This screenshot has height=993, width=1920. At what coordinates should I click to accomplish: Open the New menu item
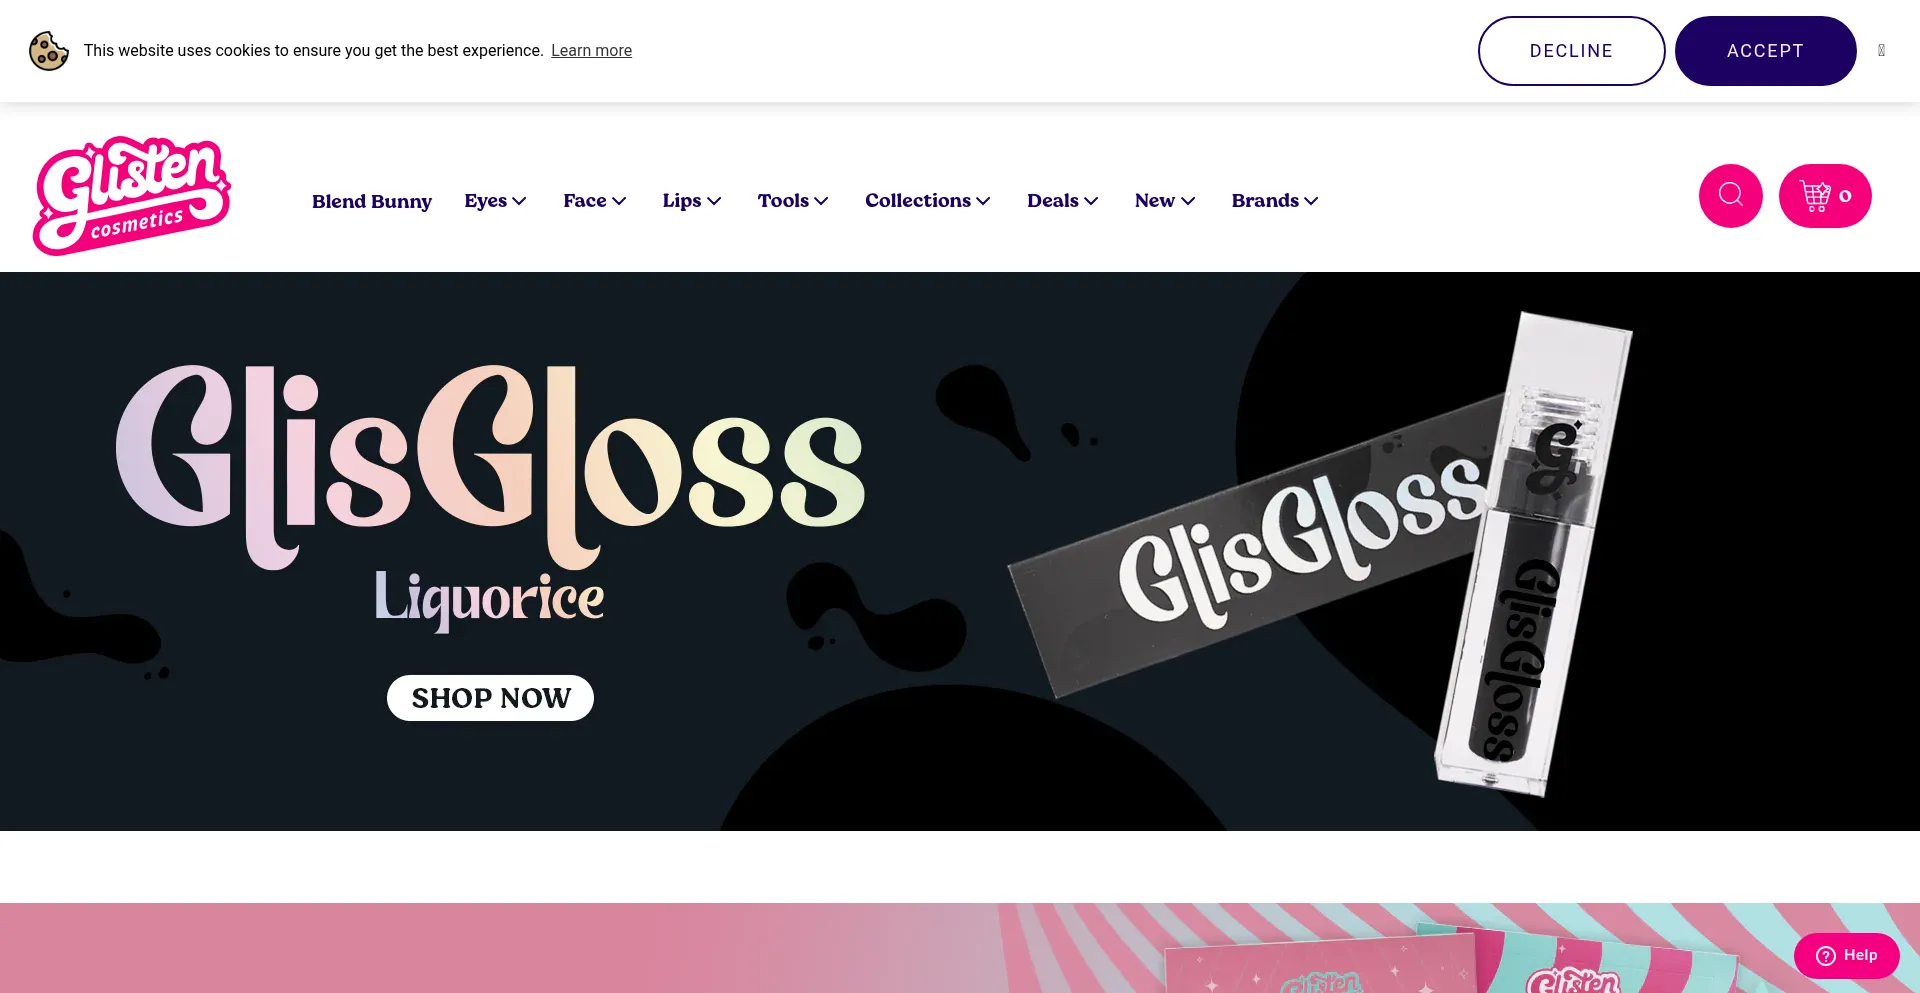(1165, 201)
